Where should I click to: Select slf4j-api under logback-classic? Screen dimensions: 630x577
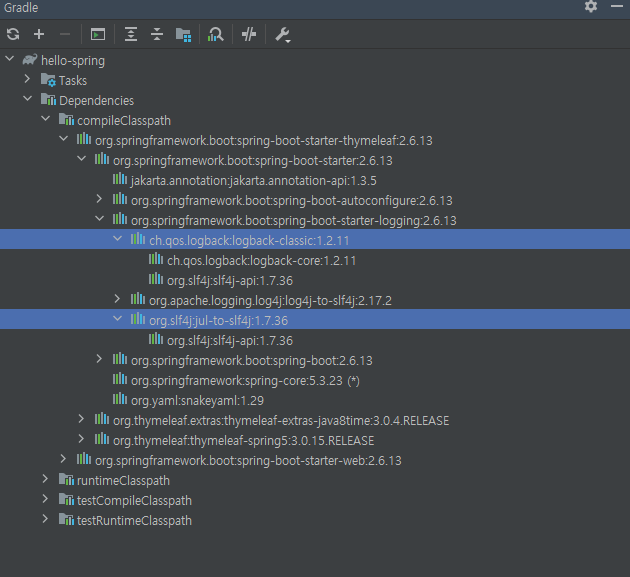point(315,280)
